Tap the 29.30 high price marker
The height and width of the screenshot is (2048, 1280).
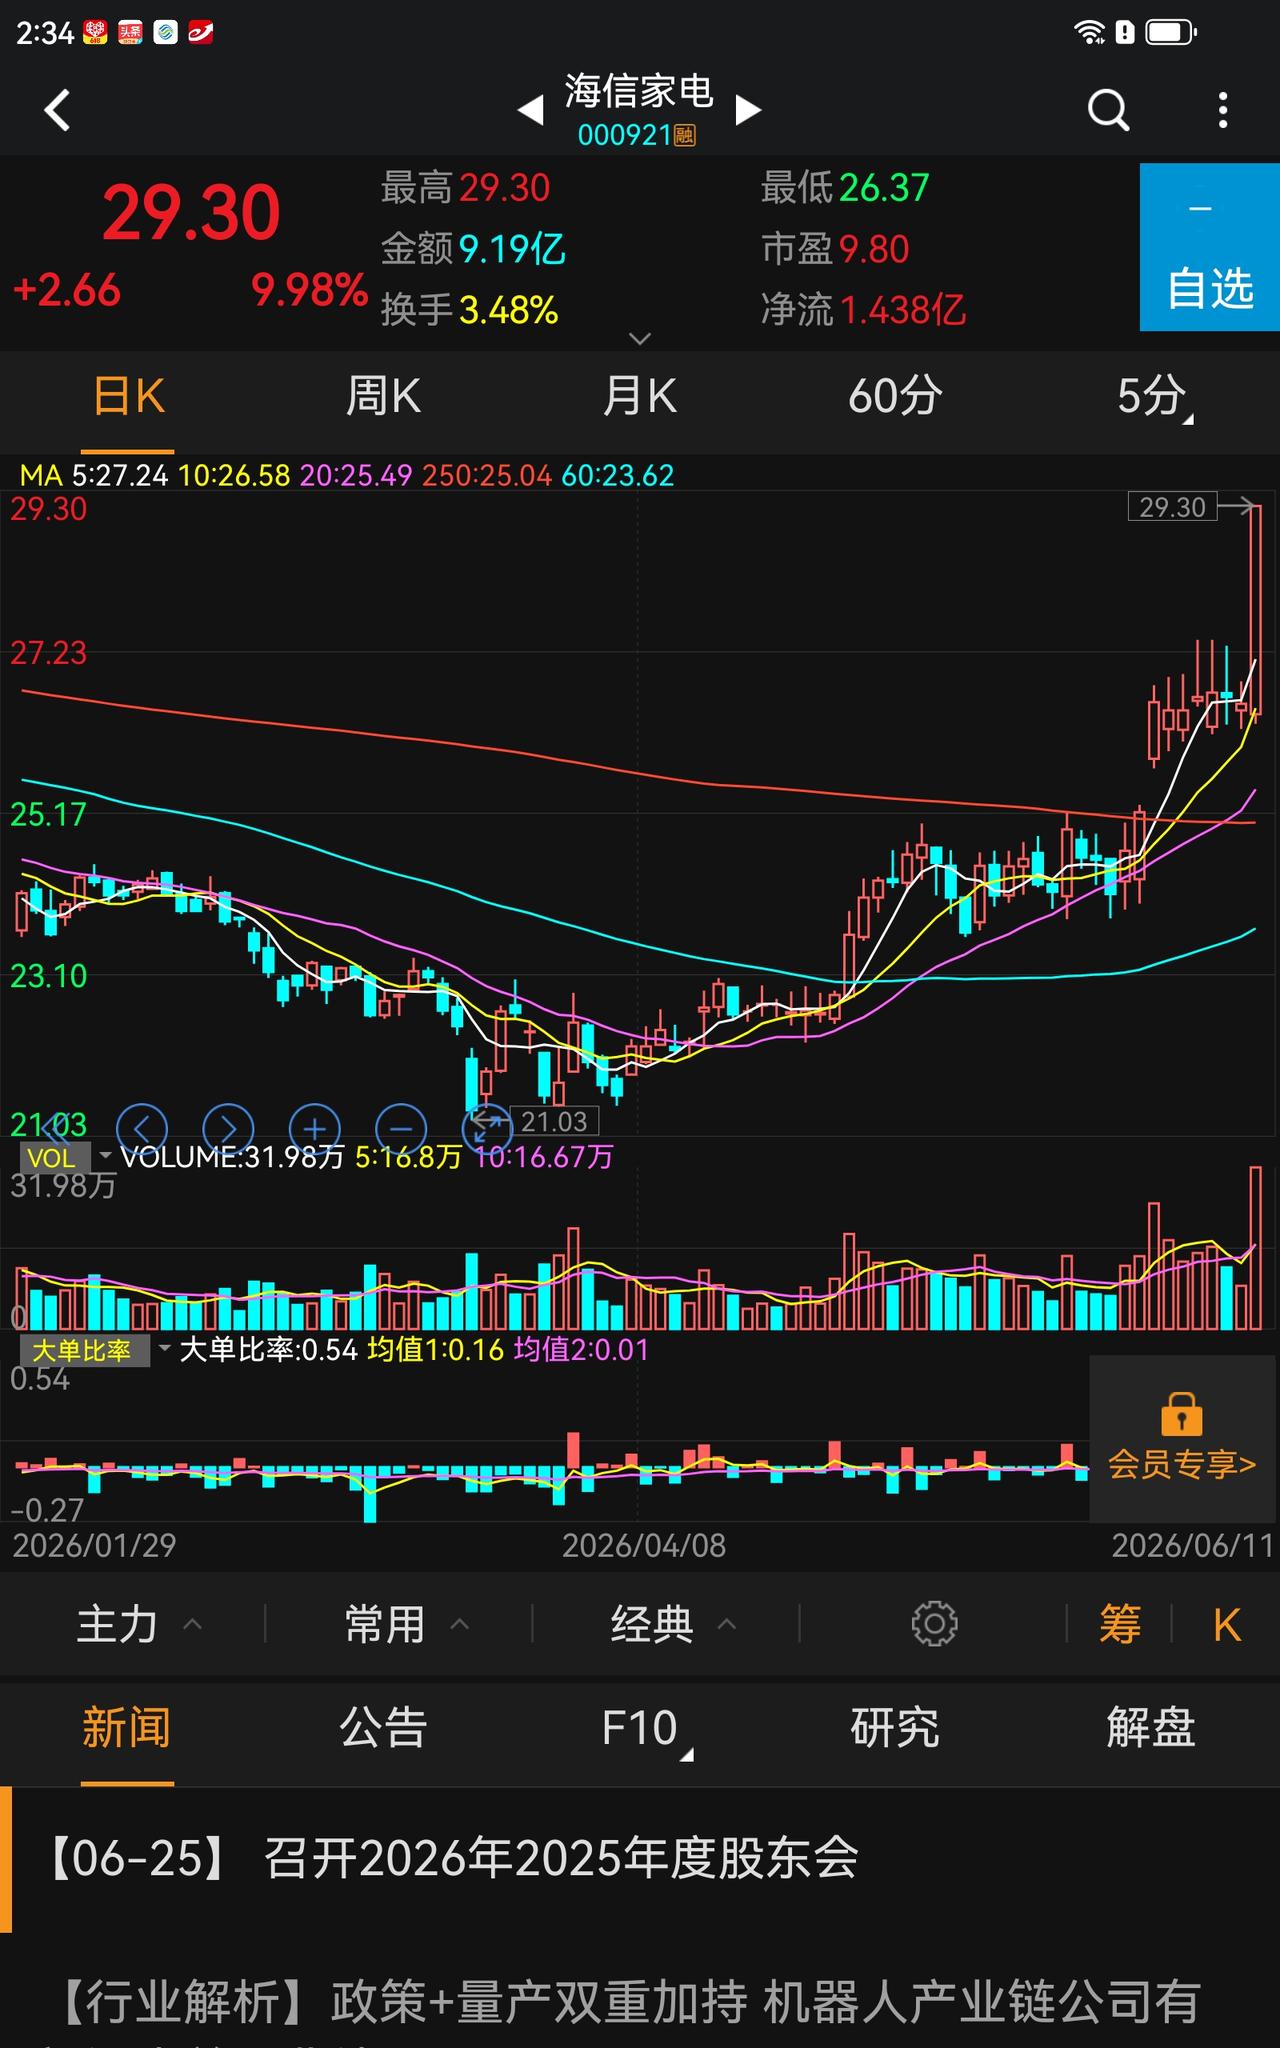pyautogui.click(x=1172, y=507)
